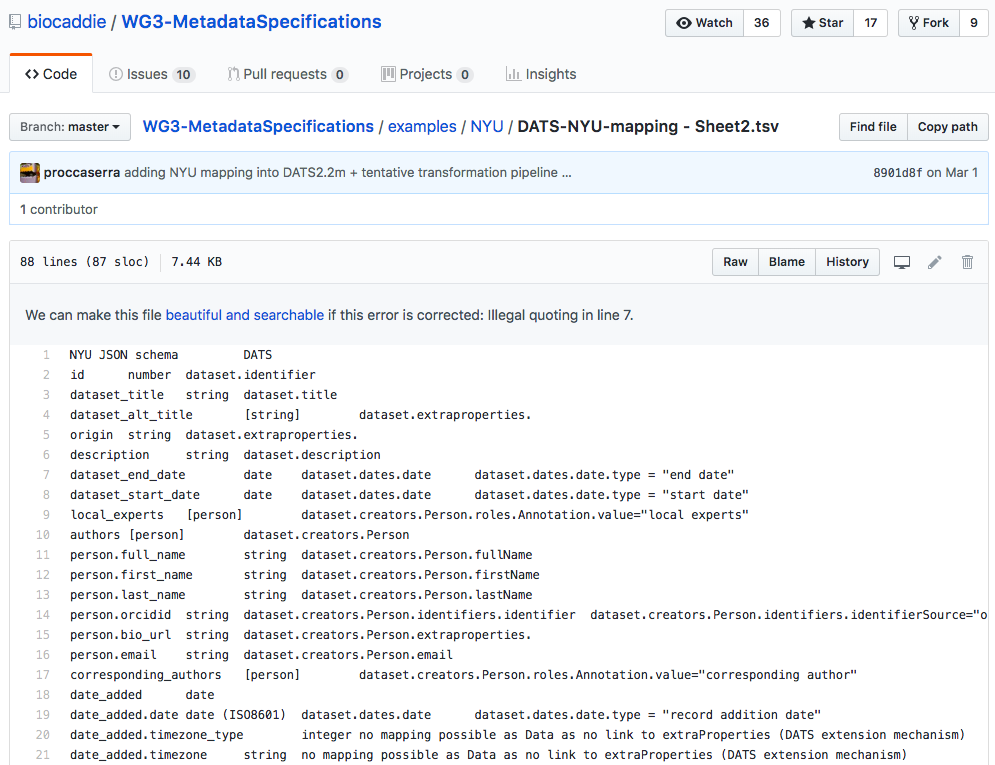The image size is (995, 765).
Task: Open the commit message link
Action: coord(341,173)
